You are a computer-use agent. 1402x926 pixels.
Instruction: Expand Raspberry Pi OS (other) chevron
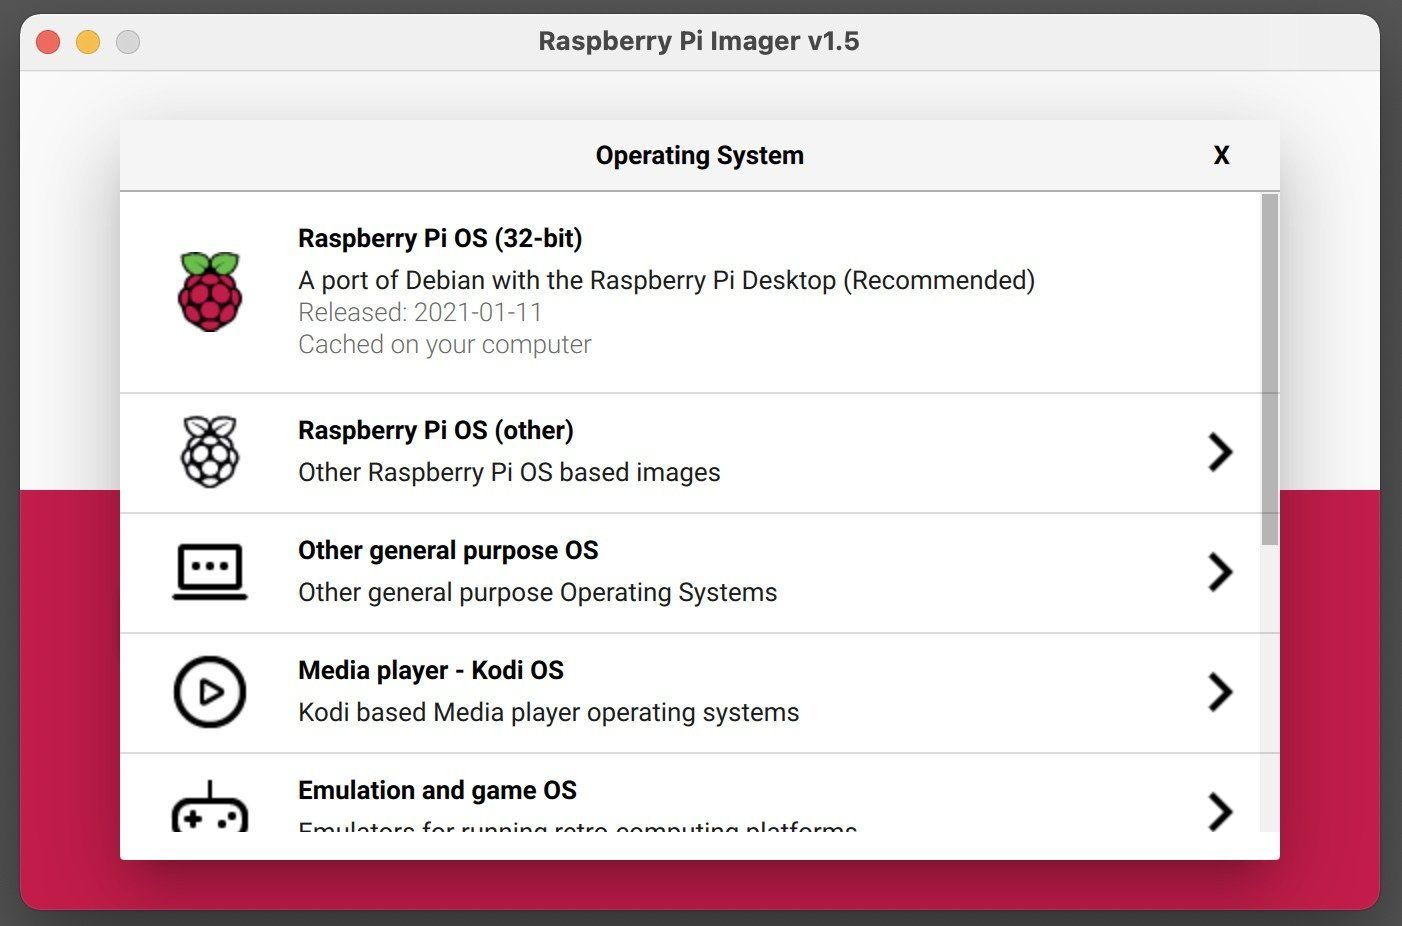click(1220, 452)
